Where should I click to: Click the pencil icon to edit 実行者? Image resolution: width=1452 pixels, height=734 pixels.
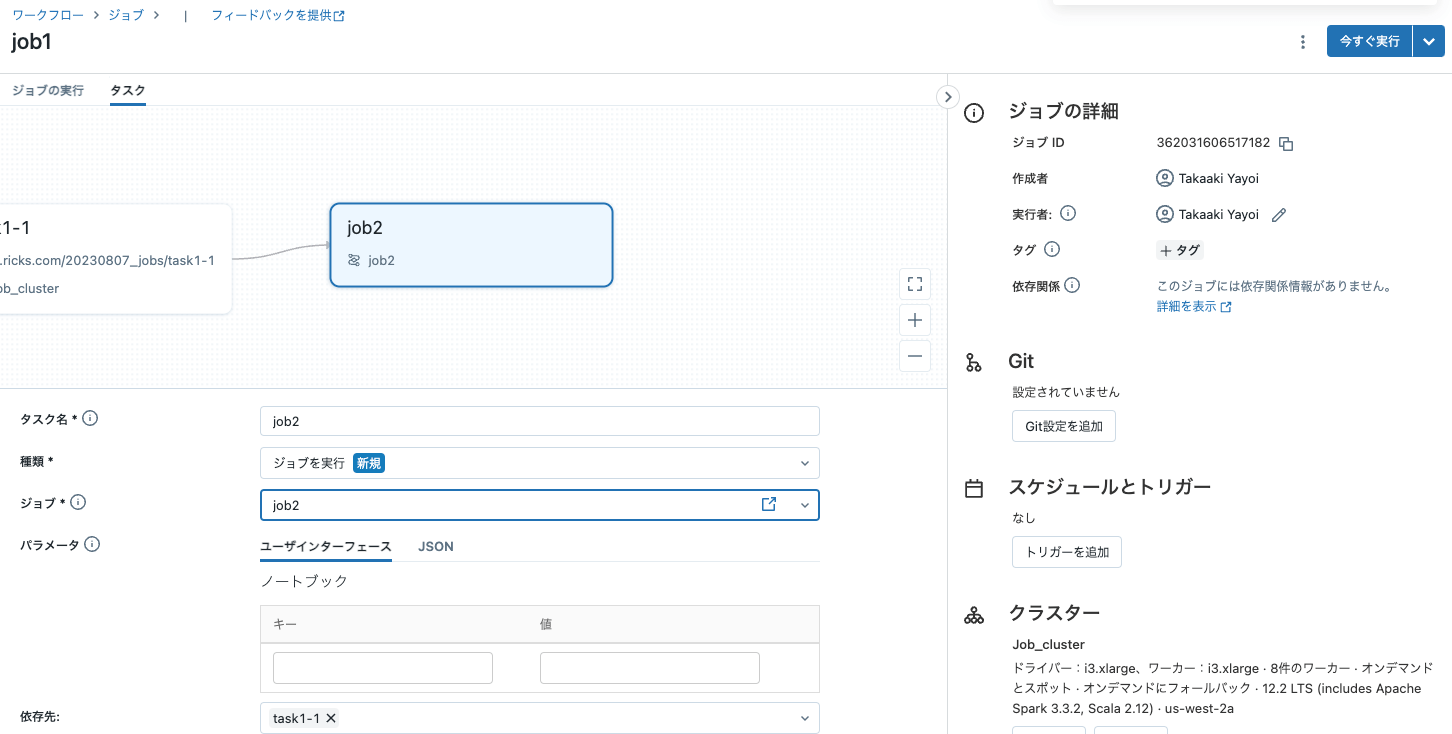tap(1278, 215)
